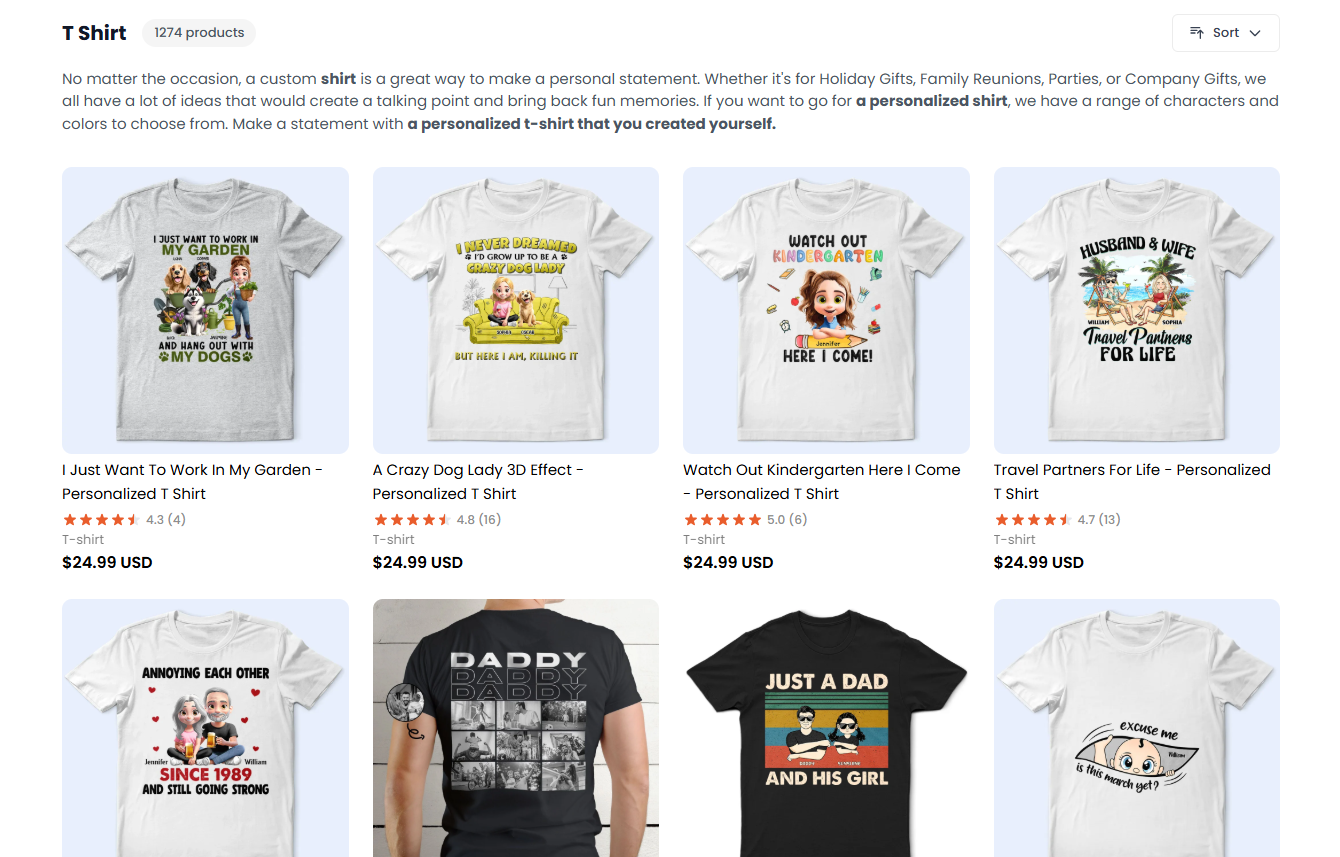
Task: Open the Husband & Wife travel shirt image
Action: point(1137,310)
